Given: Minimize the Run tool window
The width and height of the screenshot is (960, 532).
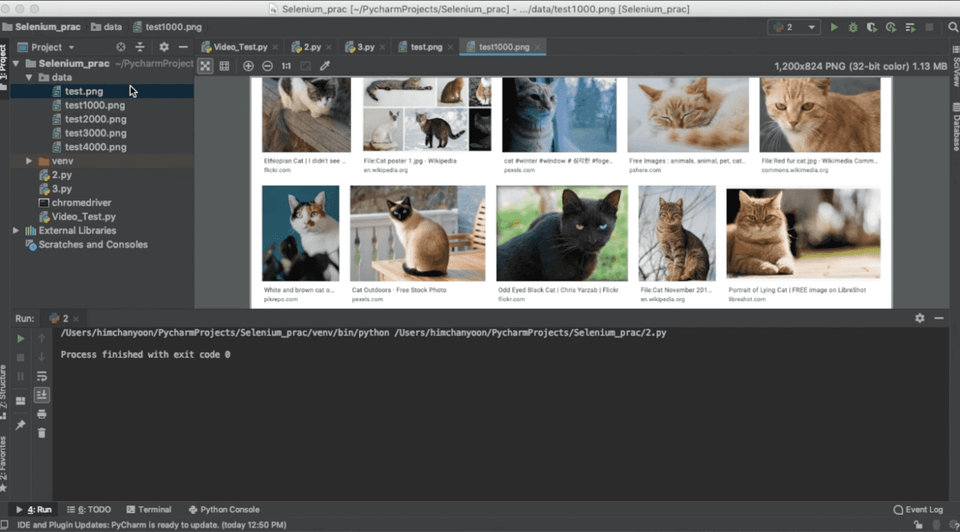Looking at the screenshot, I should pos(939,318).
